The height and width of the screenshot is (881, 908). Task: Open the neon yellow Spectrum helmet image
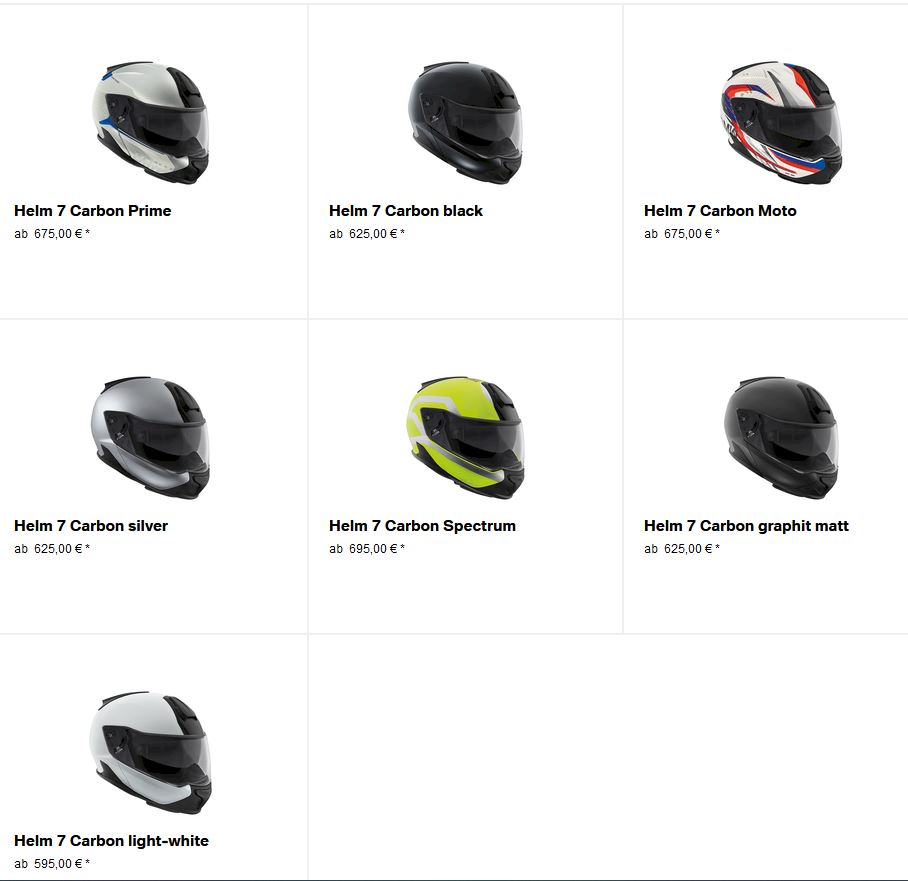pyautogui.click(x=465, y=437)
